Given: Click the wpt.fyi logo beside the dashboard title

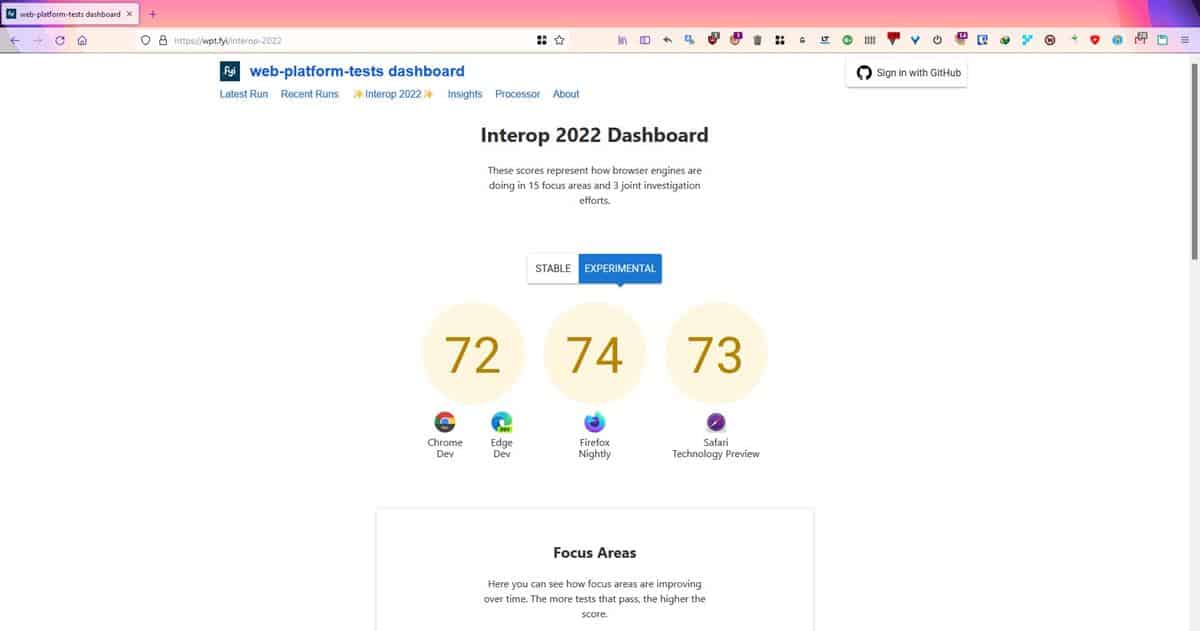Looking at the screenshot, I should [x=229, y=71].
